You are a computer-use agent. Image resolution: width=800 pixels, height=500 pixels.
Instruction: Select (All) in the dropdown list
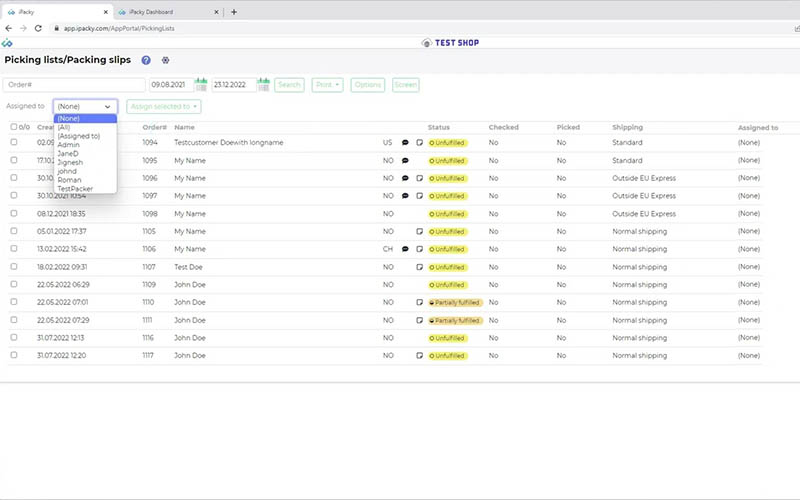tap(85, 127)
